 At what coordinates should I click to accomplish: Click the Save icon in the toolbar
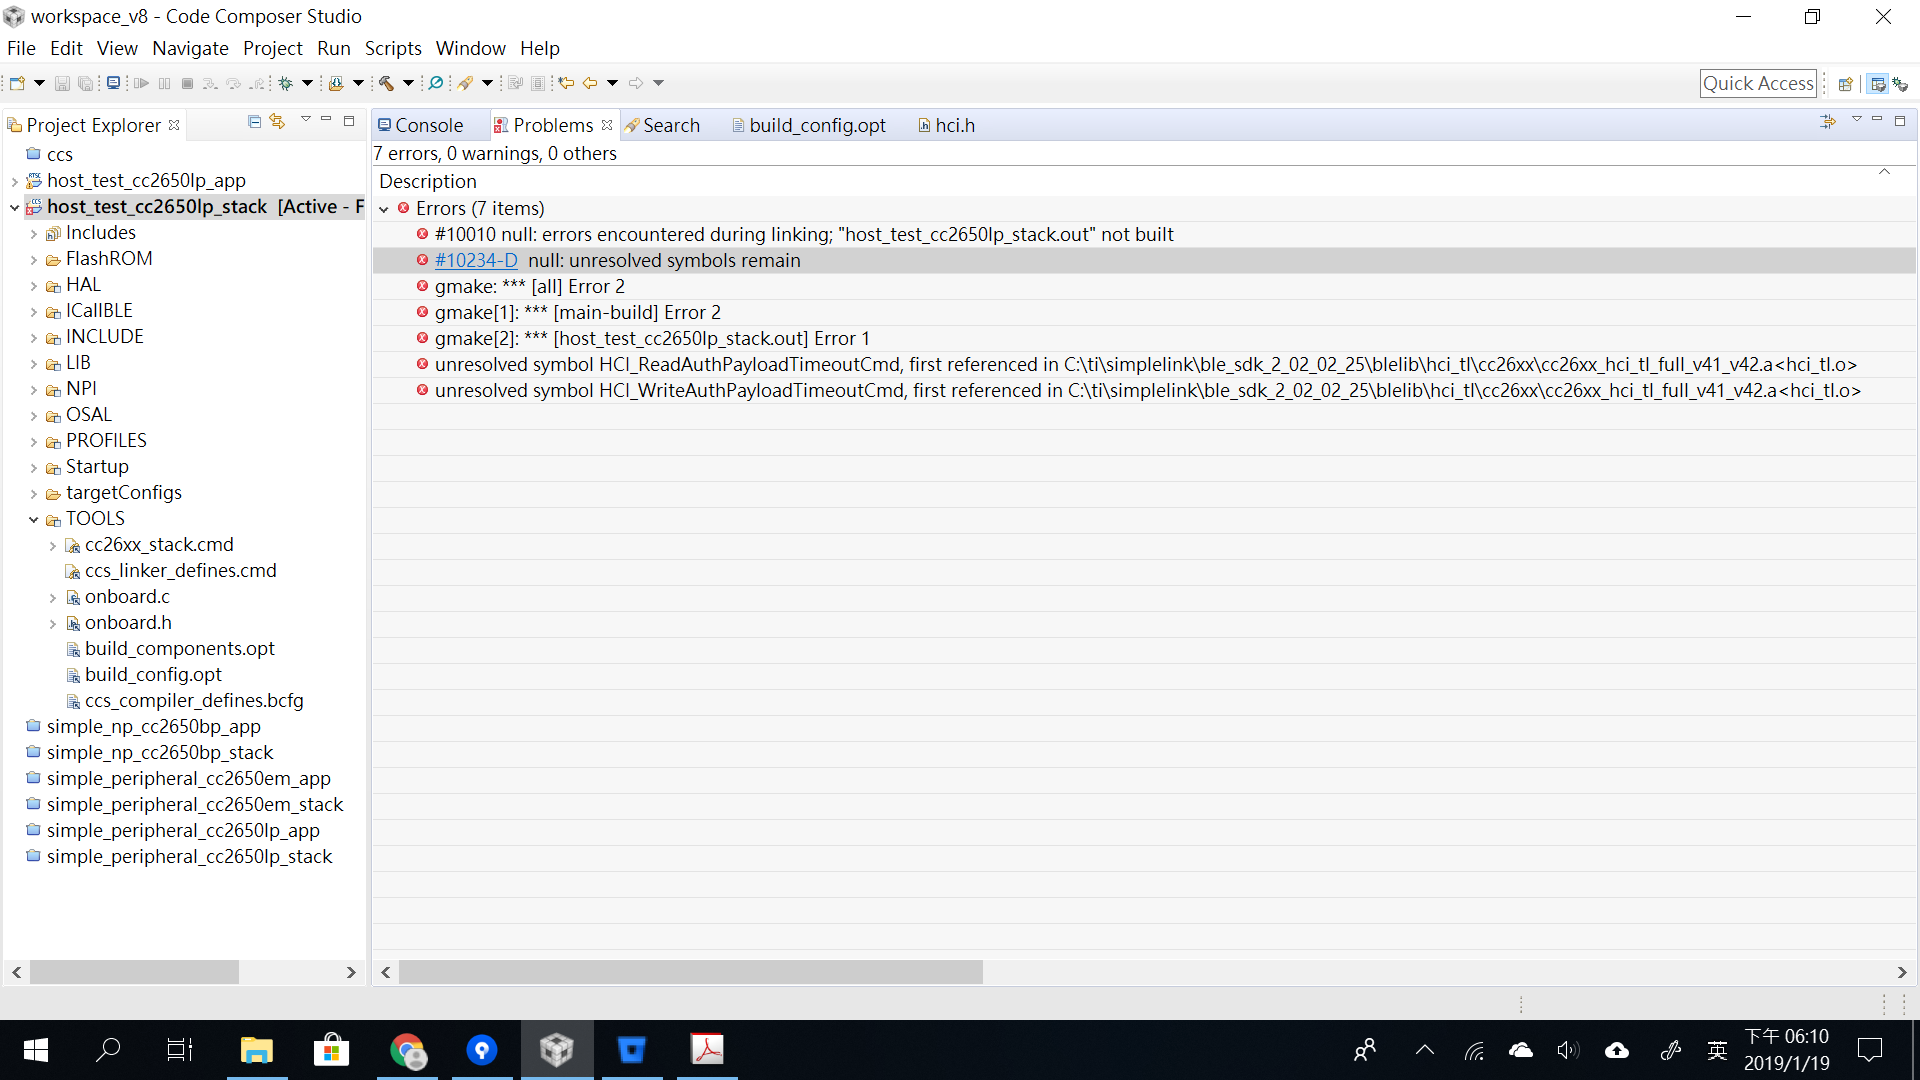pyautogui.click(x=62, y=83)
